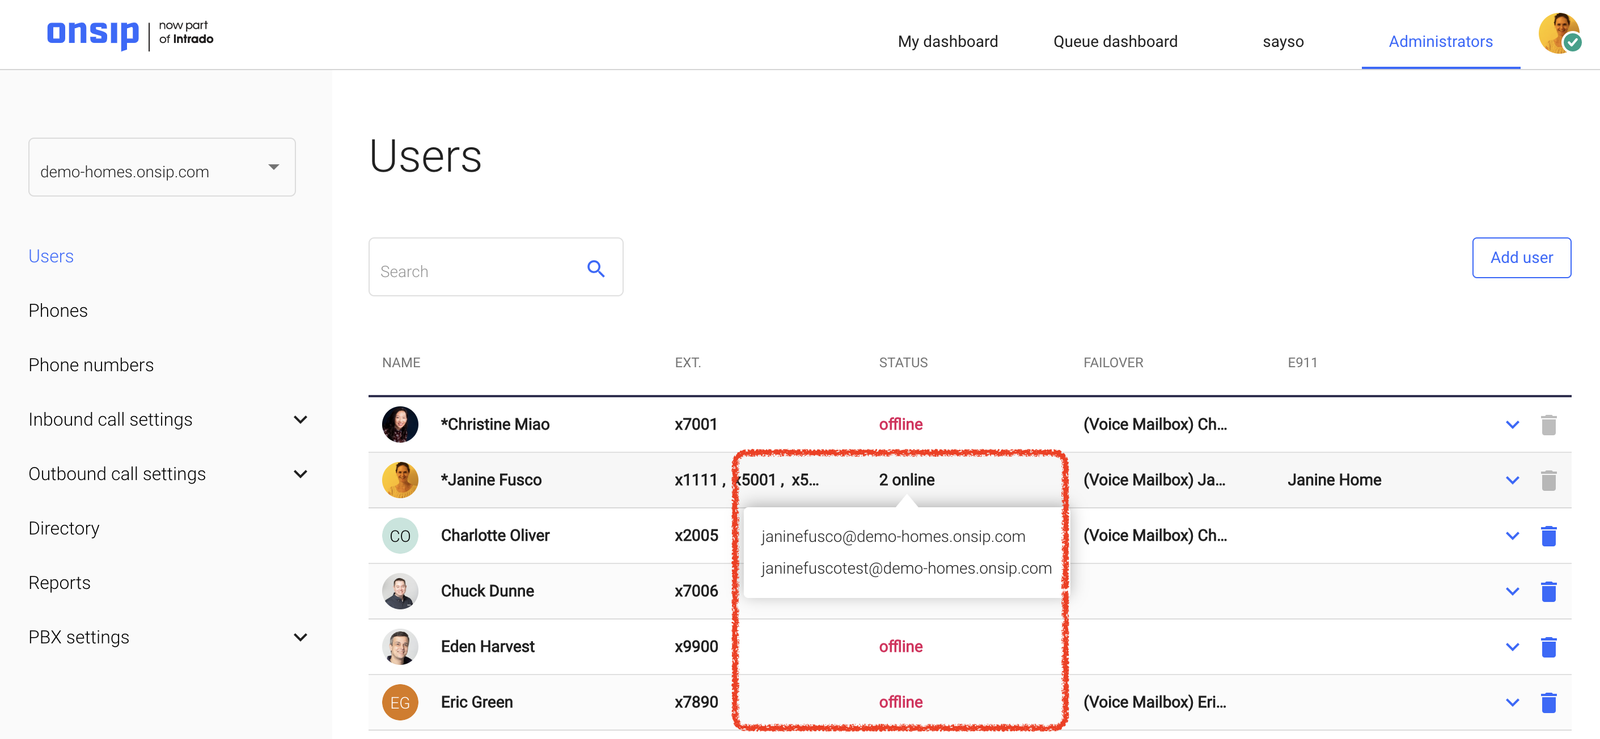The height and width of the screenshot is (739, 1600).
Task: Expand Inbound call settings menu
Action: click(x=300, y=420)
